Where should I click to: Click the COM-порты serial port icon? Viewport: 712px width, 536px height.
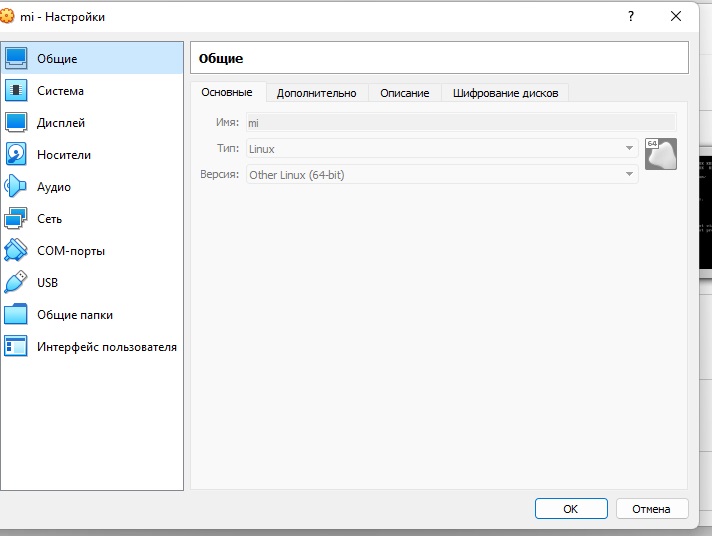pos(17,250)
